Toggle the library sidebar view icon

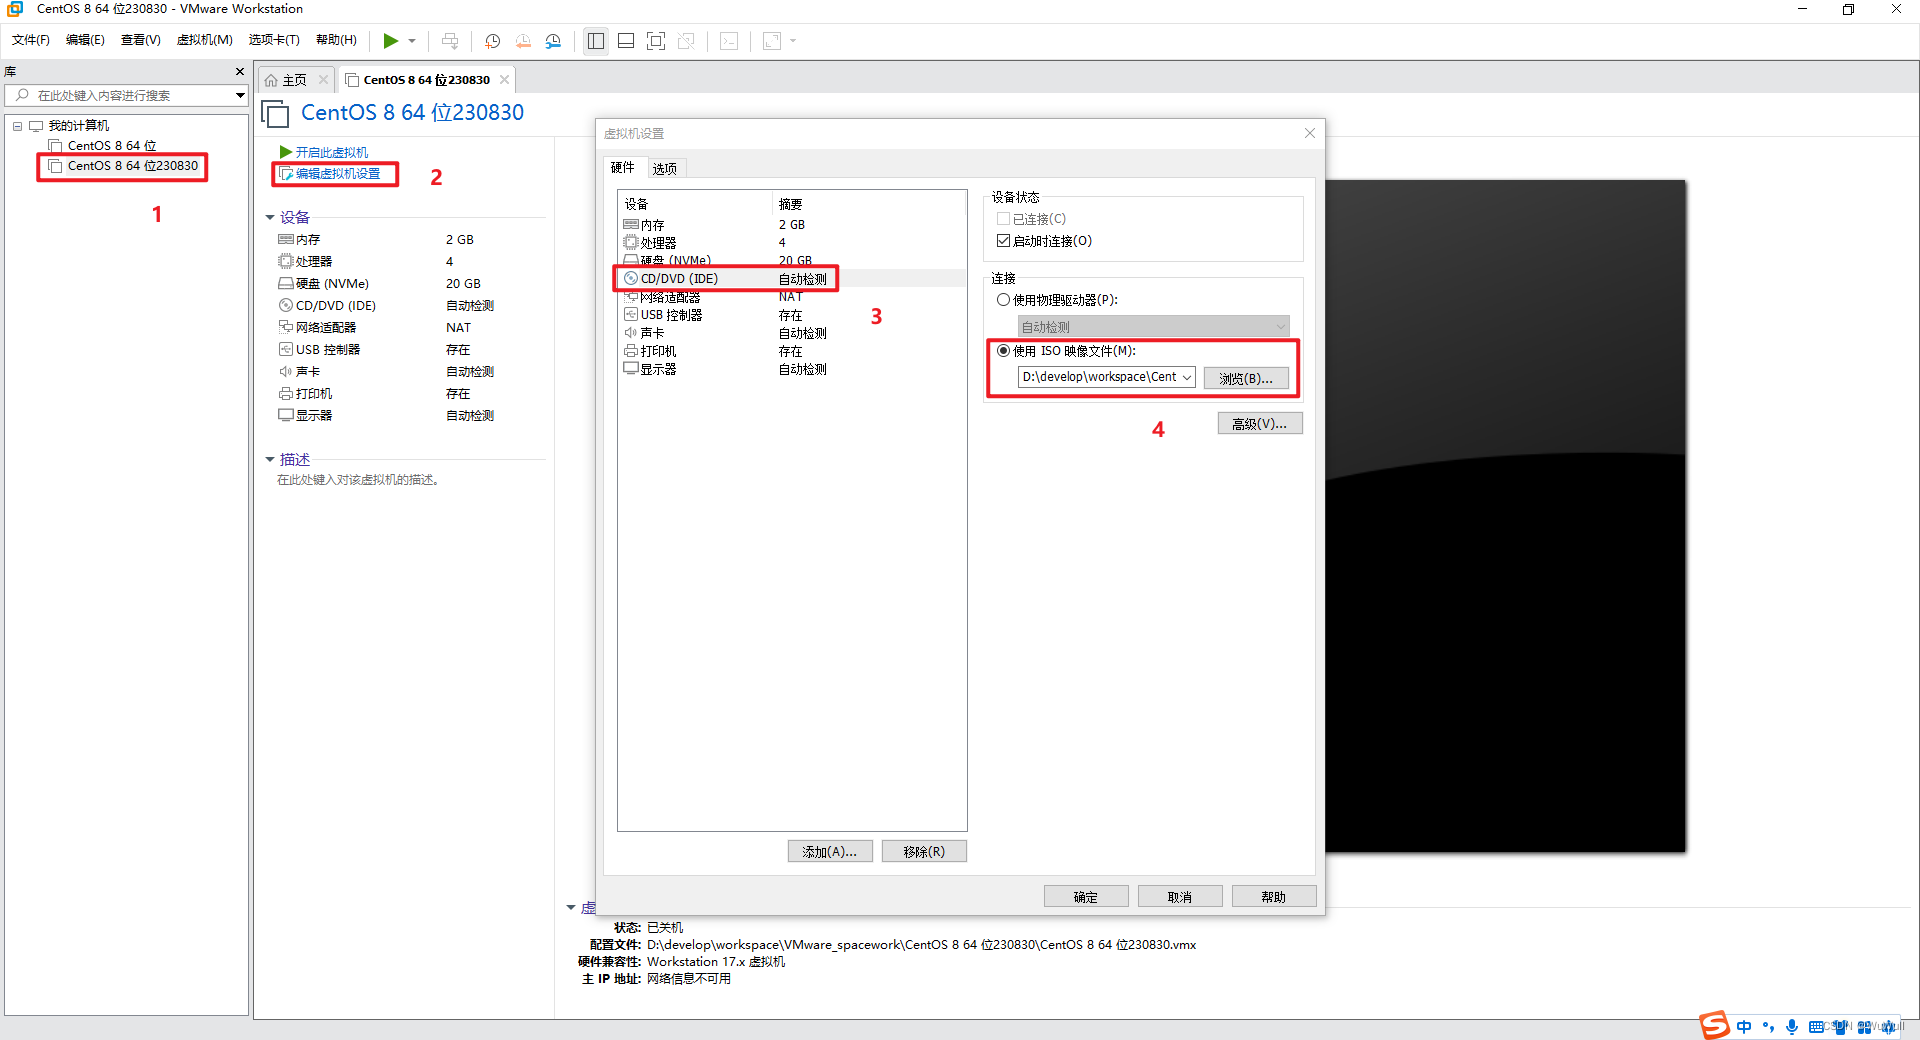596,41
